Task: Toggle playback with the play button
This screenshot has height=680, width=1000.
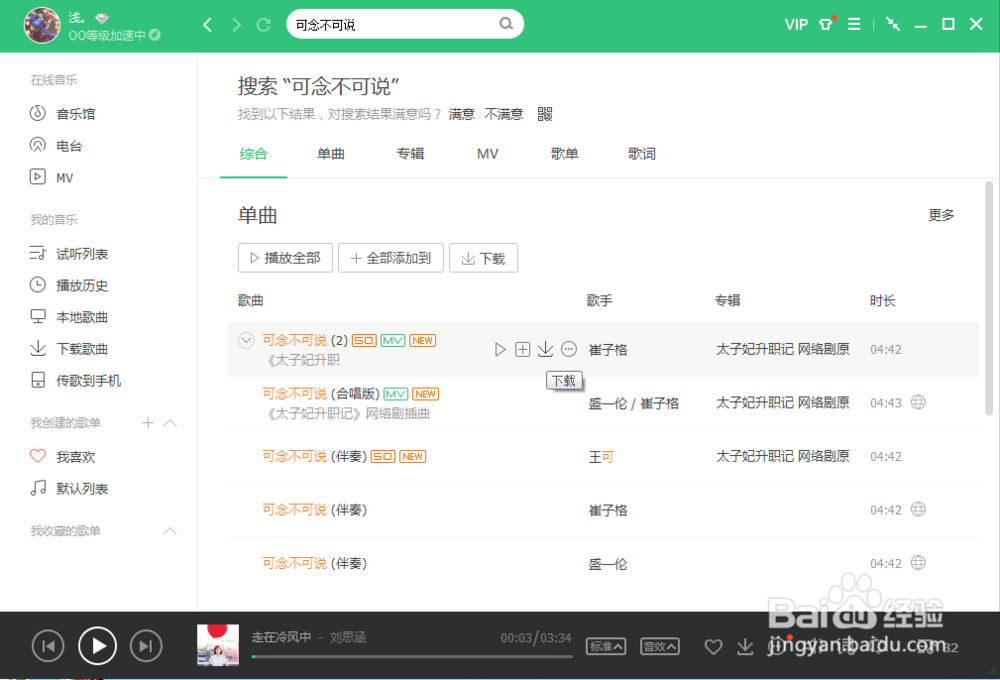Action: [97, 646]
